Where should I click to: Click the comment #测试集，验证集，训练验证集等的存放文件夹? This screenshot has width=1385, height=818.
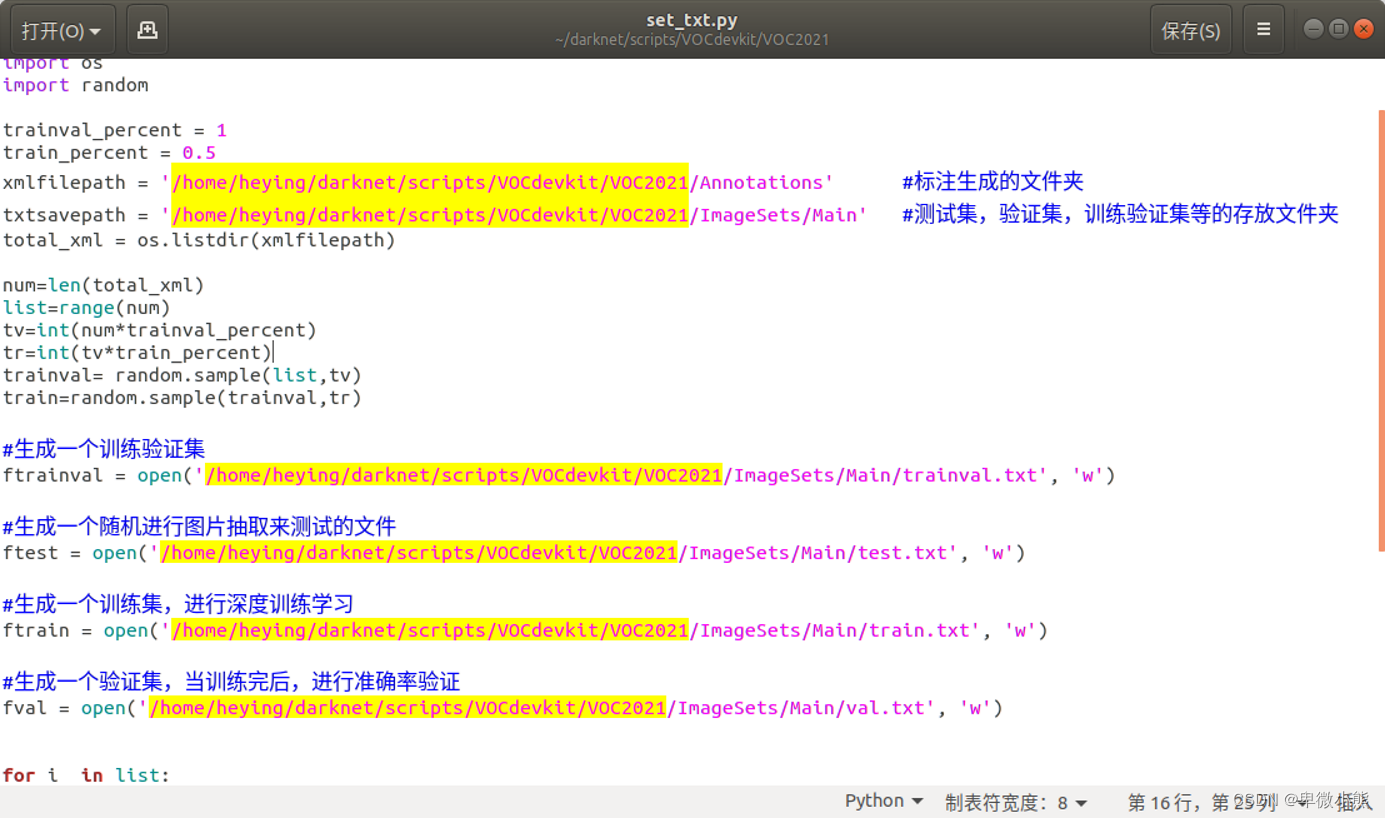tap(1120, 214)
